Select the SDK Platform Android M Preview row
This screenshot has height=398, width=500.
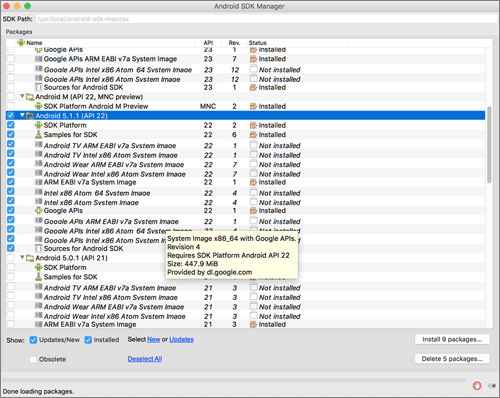(x=245, y=106)
